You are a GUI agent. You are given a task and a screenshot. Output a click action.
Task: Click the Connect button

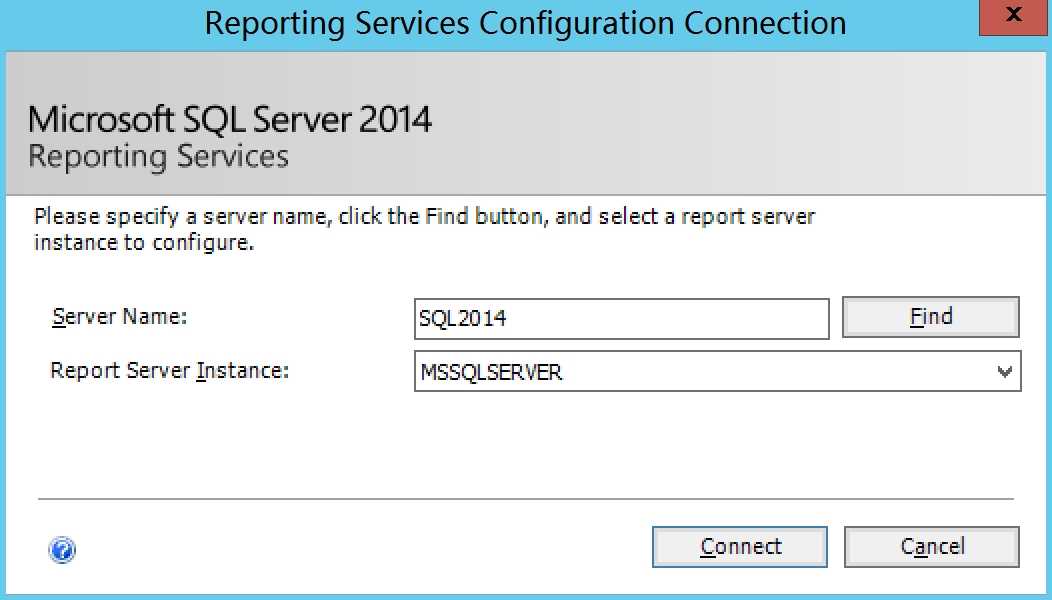[x=740, y=547]
